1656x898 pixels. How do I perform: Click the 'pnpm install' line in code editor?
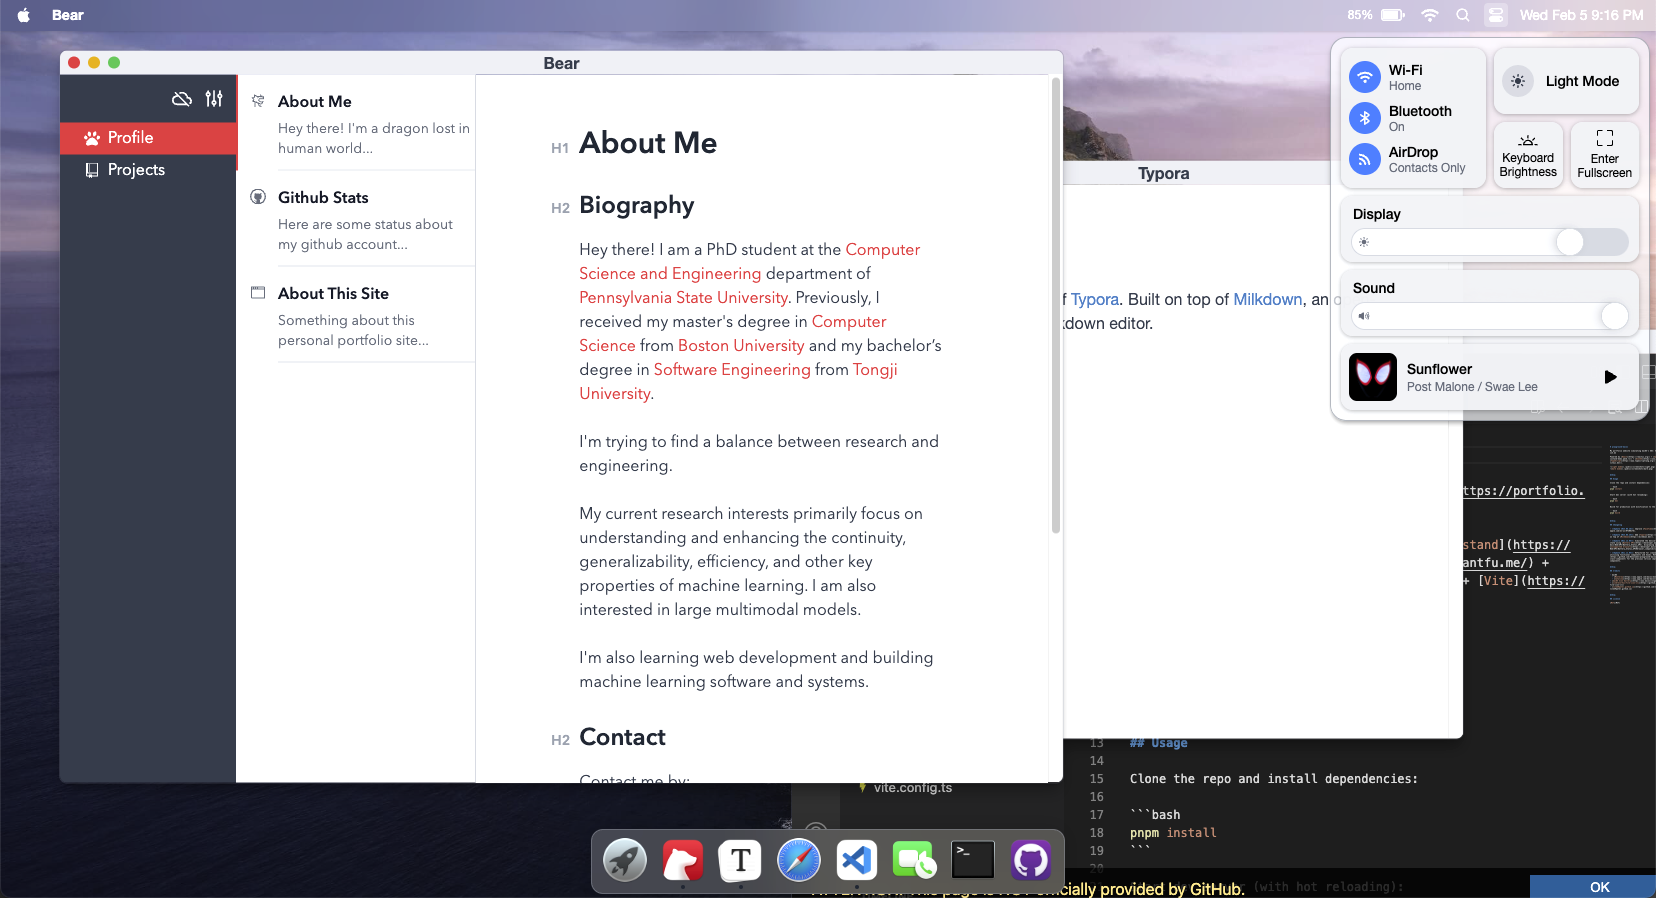(1173, 833)
